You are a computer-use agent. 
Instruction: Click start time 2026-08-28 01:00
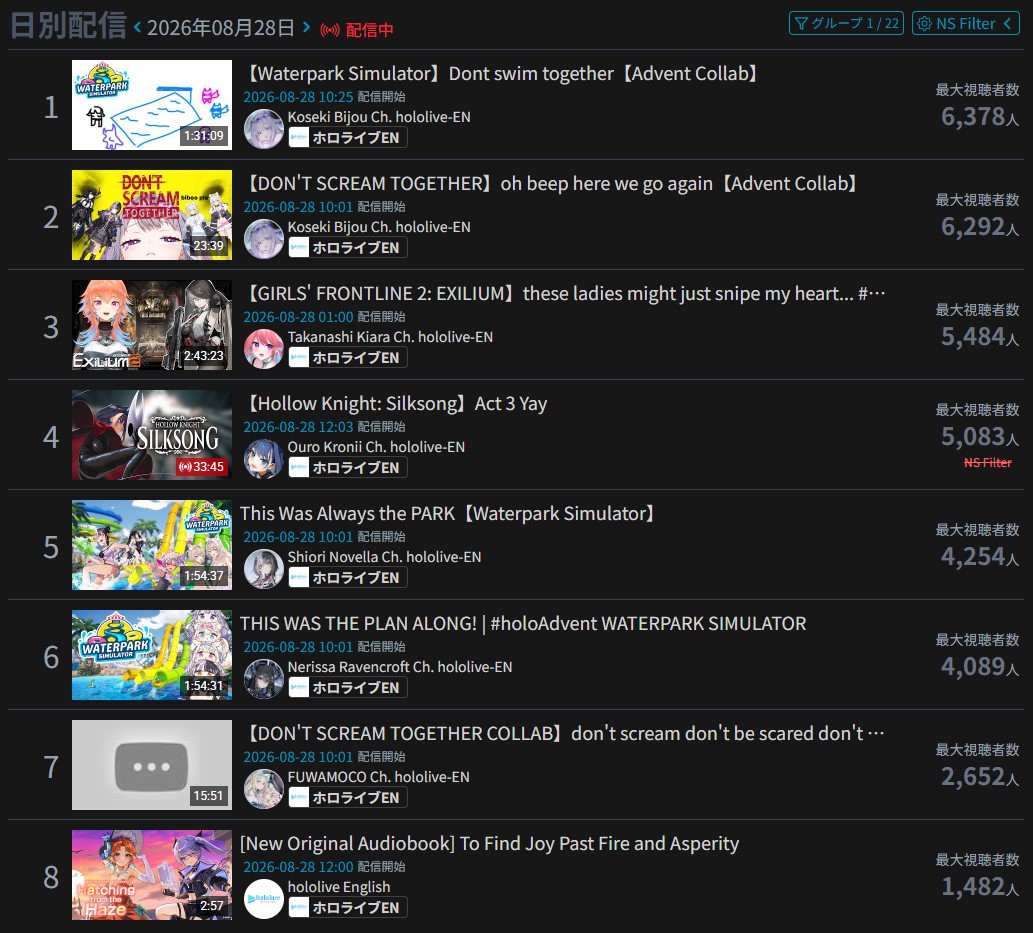click(x=298, y=317)
